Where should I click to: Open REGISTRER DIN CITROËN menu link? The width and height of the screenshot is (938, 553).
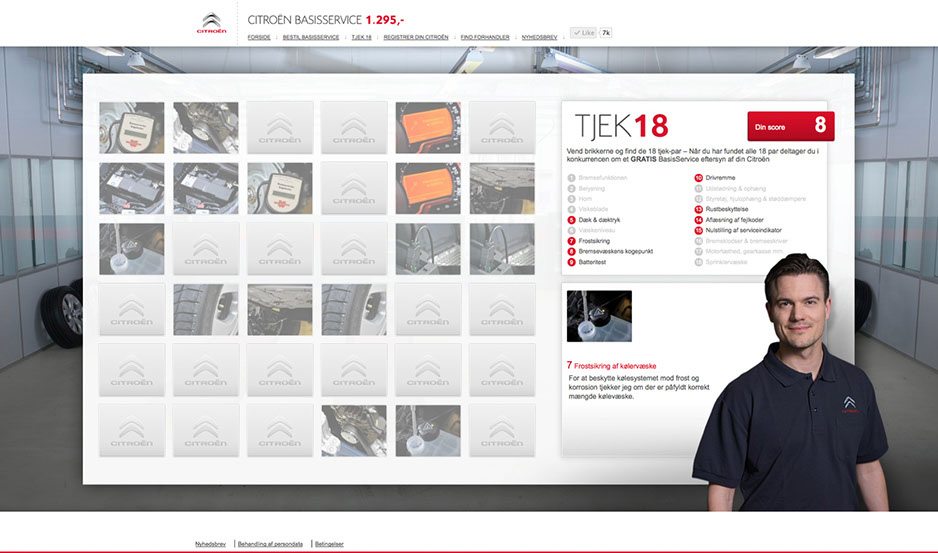(416, 37)
